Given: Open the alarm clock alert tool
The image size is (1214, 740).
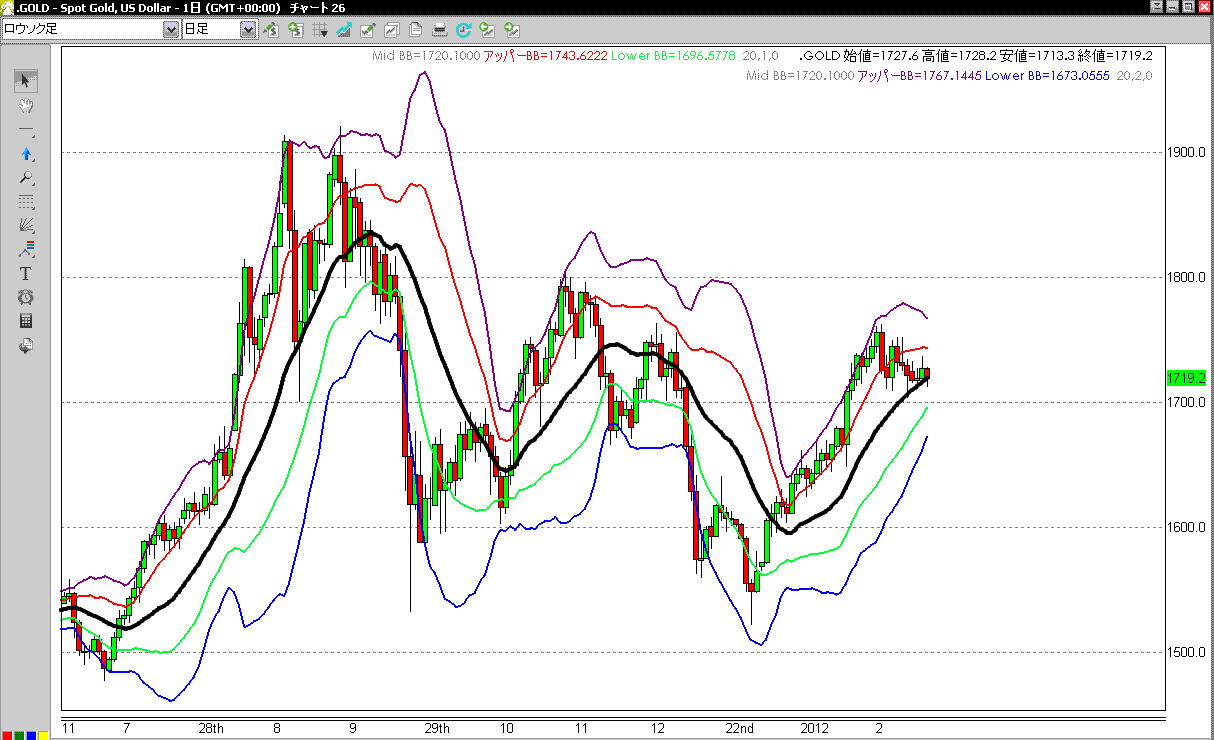Looking at the screenshot, I should [26, 297].
